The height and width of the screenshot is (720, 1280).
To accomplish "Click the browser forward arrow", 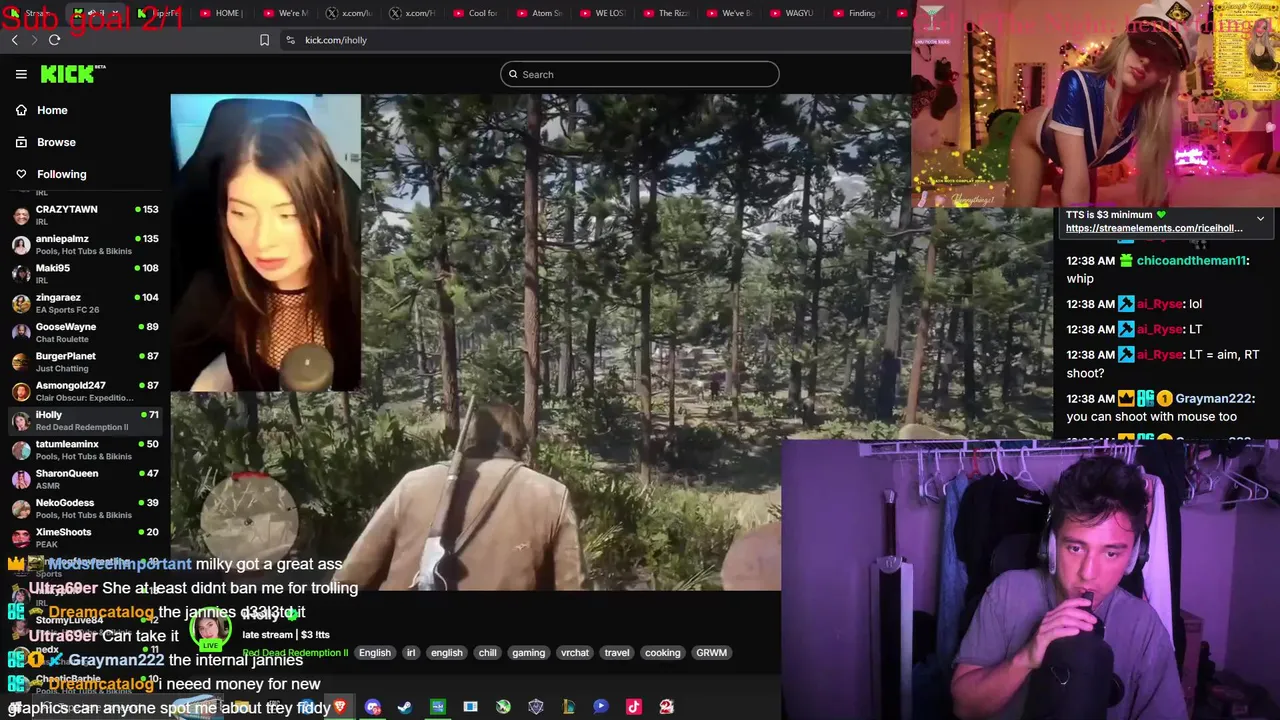I will tap(33, 40).
